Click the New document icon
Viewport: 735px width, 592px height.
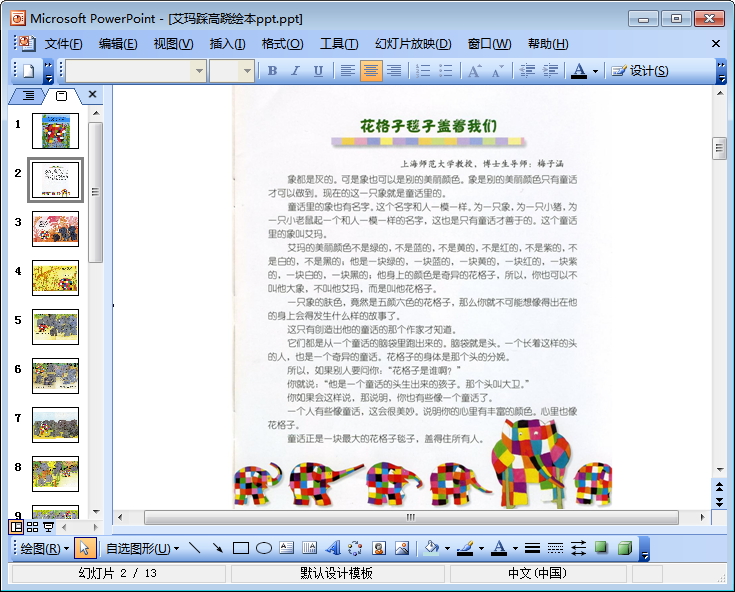coord(29,71)
